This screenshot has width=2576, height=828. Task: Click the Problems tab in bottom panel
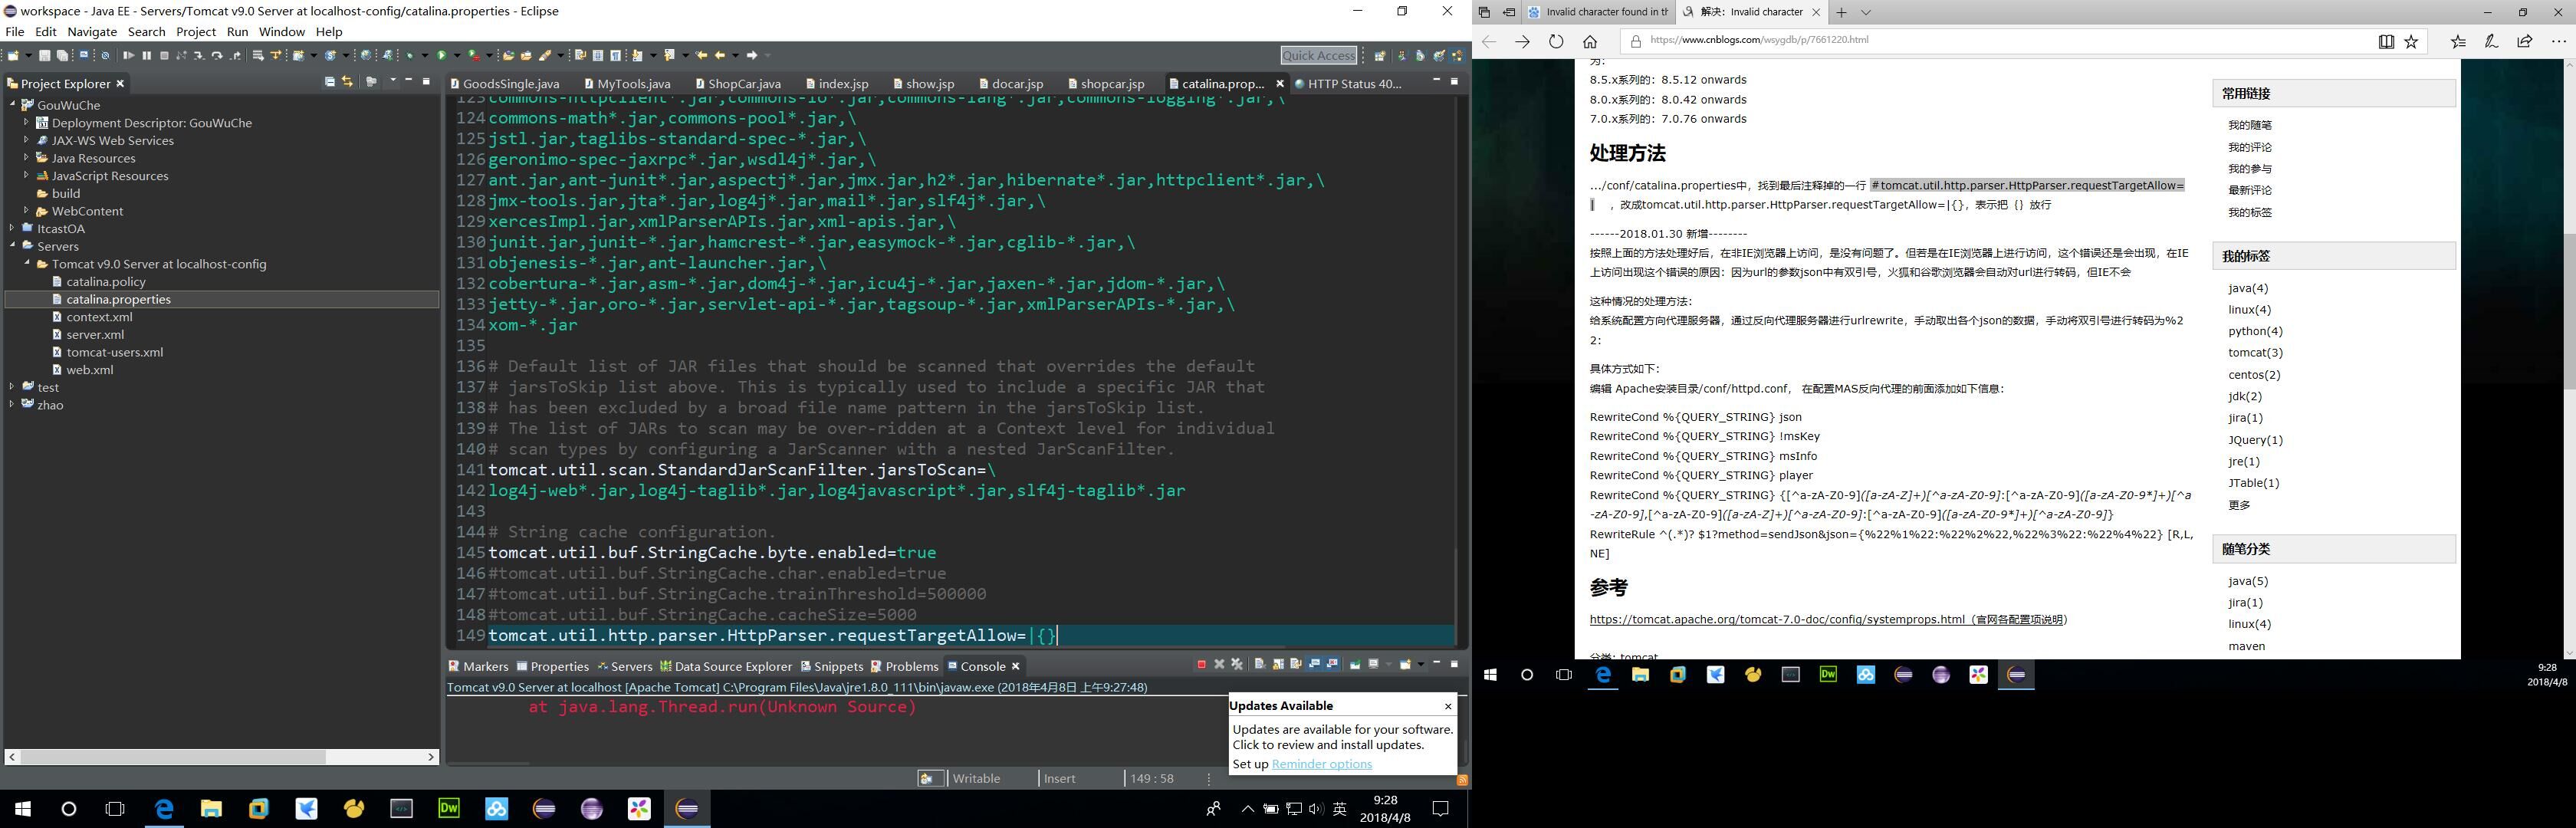(x=910, y=665)
